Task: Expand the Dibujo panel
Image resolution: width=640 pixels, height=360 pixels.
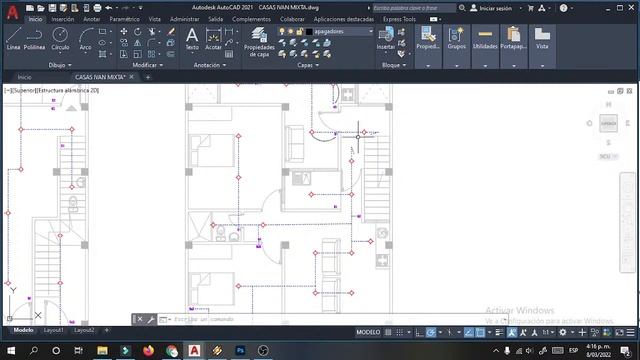Action: (60, 65)
